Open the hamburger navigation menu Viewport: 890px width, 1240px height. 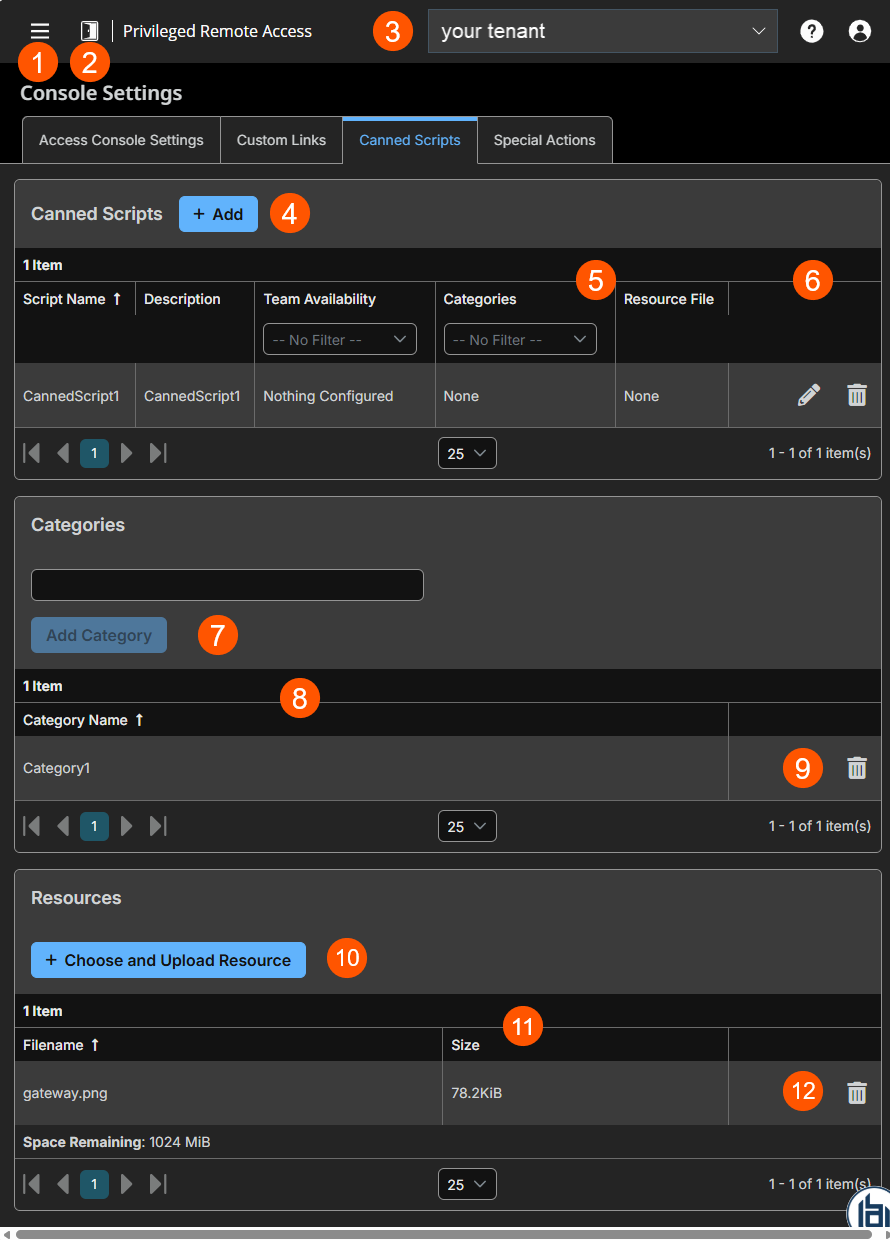[39, 30]
